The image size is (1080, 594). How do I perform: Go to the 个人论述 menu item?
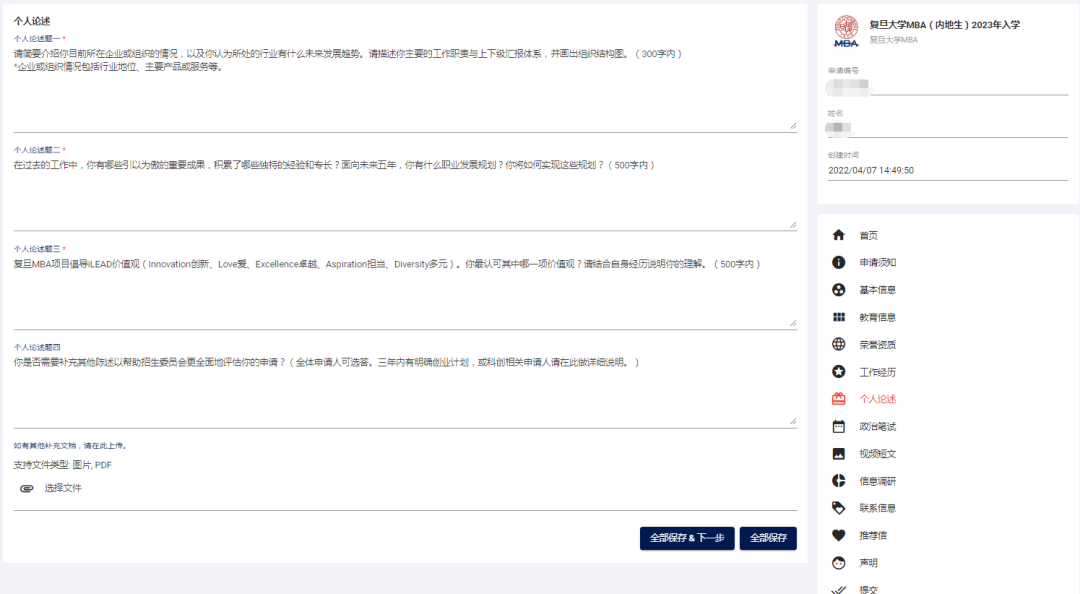[x=877, y=399]
